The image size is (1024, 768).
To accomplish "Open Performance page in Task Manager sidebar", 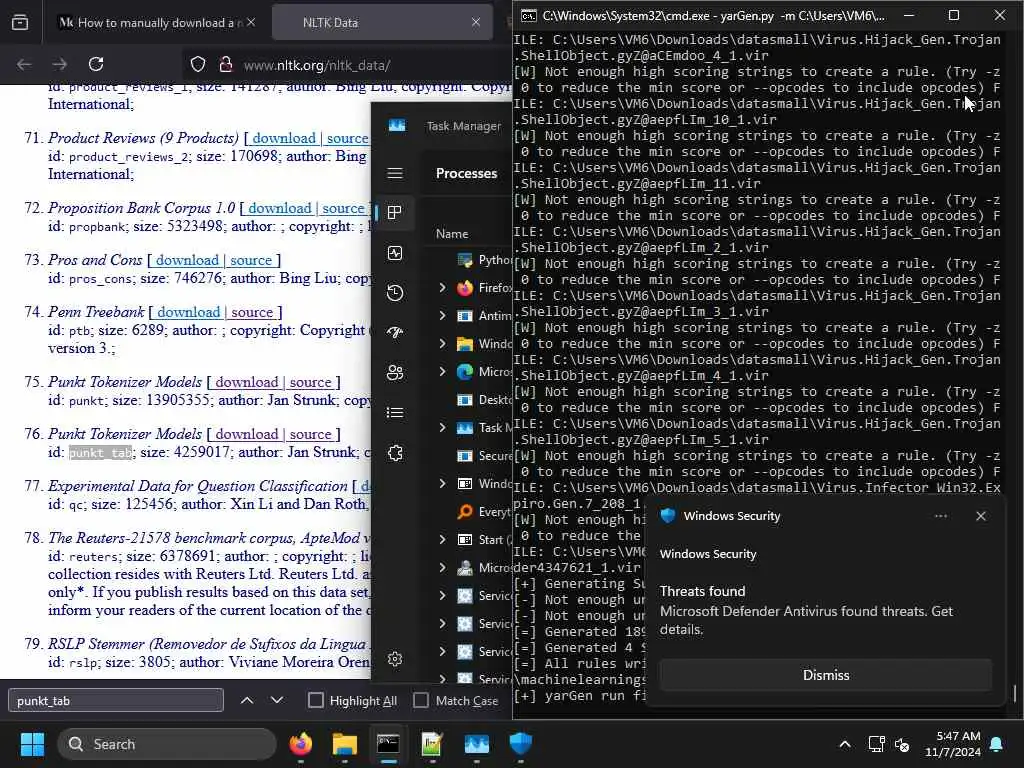I will (395, 253).
